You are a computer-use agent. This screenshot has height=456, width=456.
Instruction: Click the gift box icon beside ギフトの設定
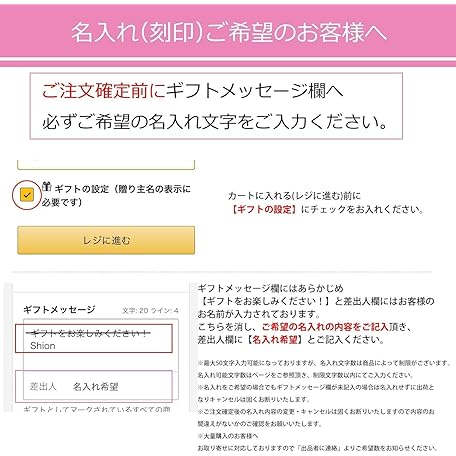[x=47, y=187]
